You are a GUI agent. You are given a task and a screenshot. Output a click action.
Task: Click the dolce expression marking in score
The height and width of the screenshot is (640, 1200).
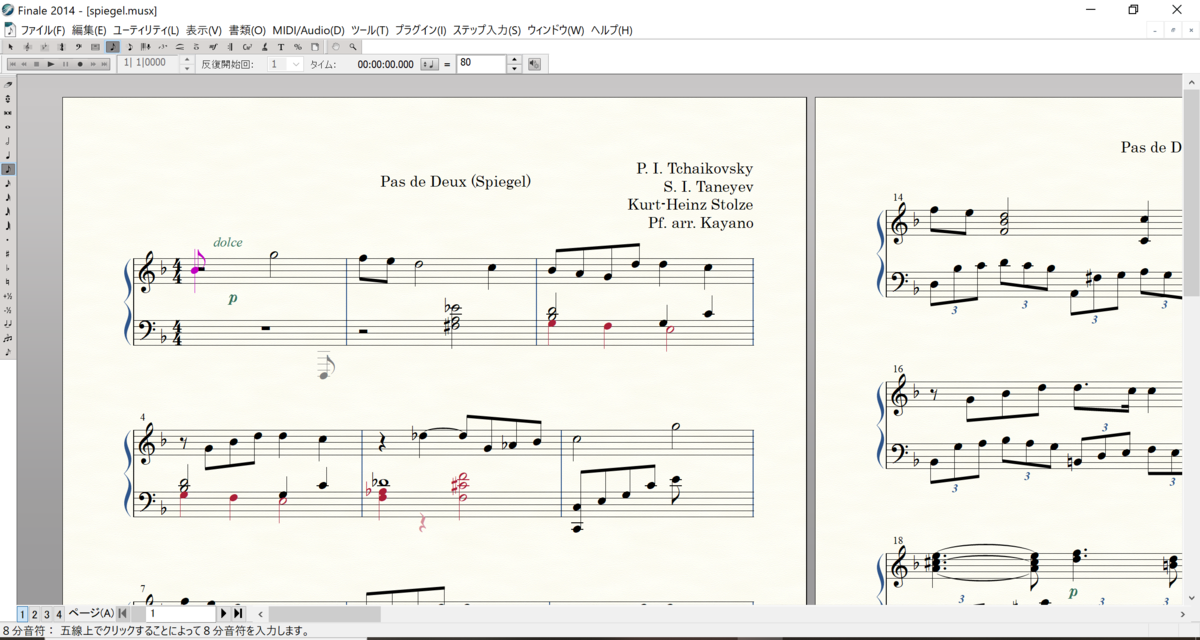pos(228,242)
